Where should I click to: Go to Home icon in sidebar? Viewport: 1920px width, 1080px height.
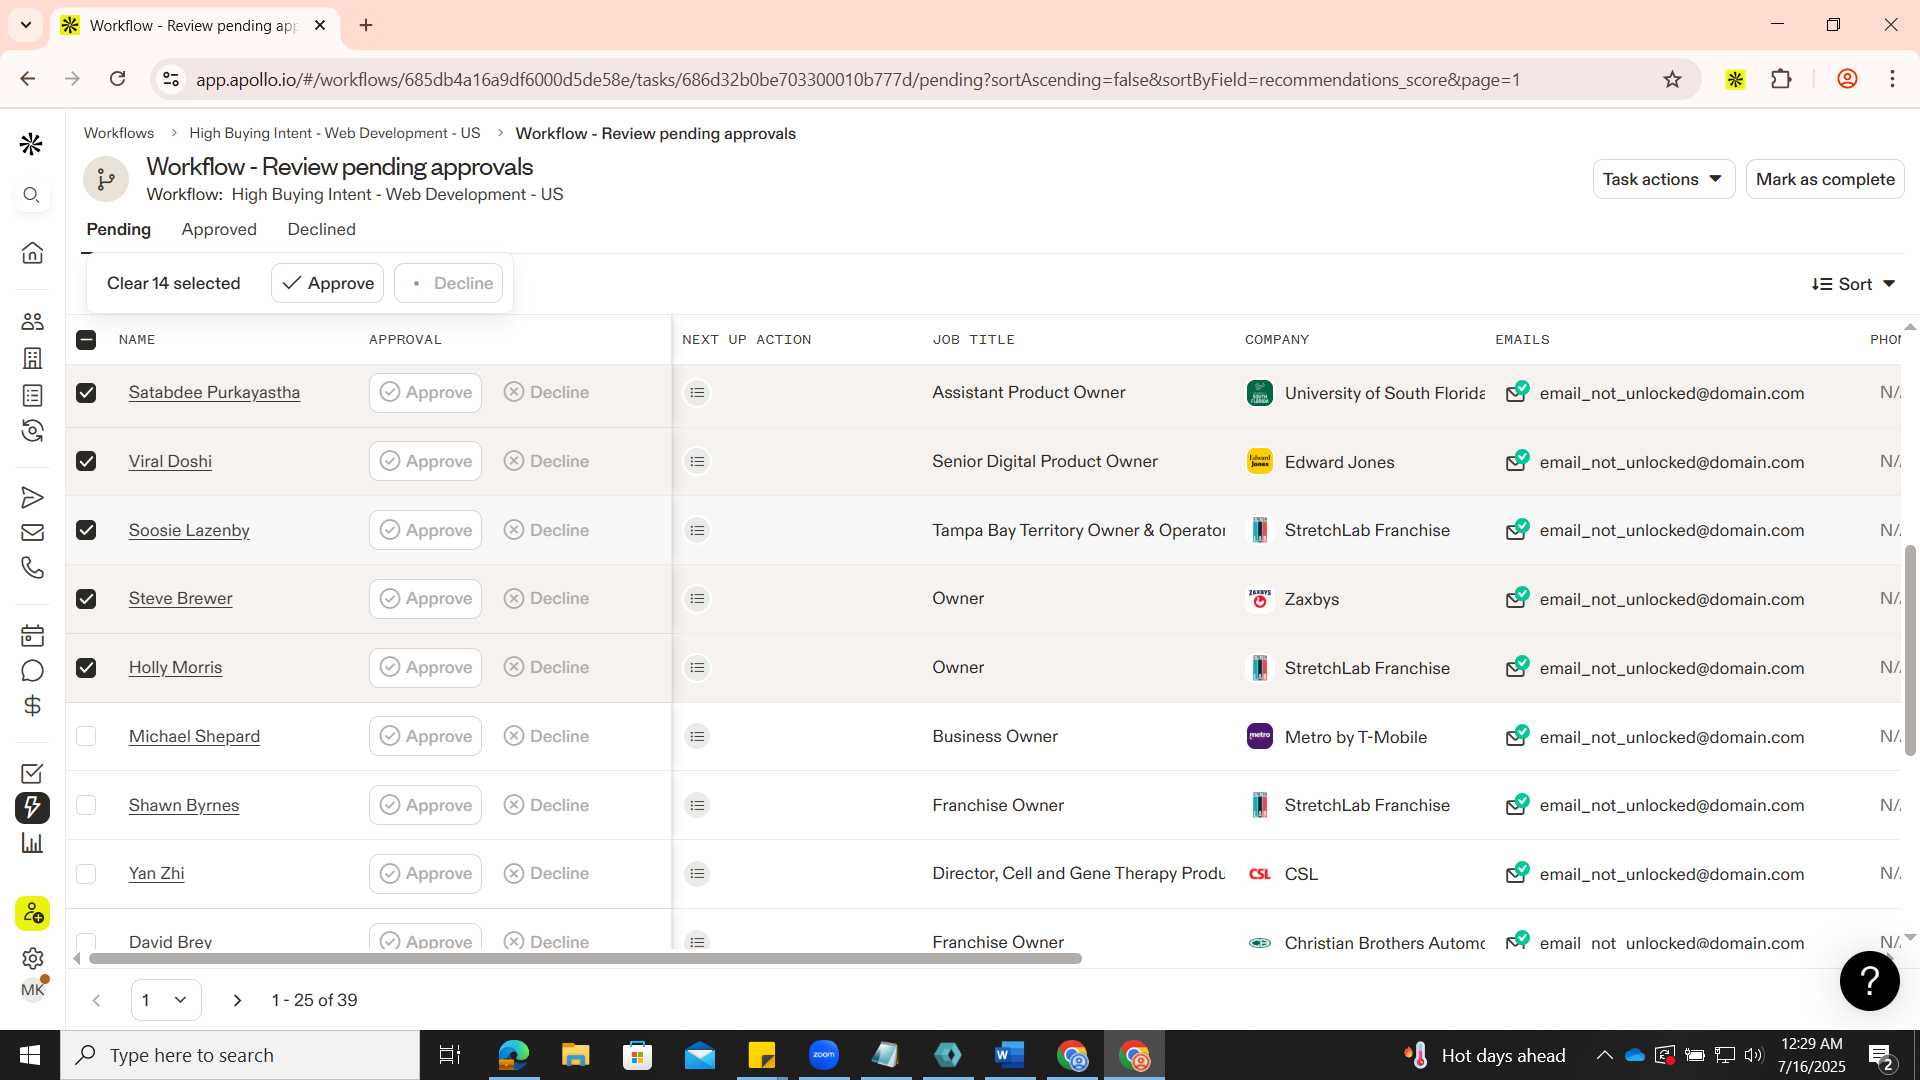click(32, 252)
